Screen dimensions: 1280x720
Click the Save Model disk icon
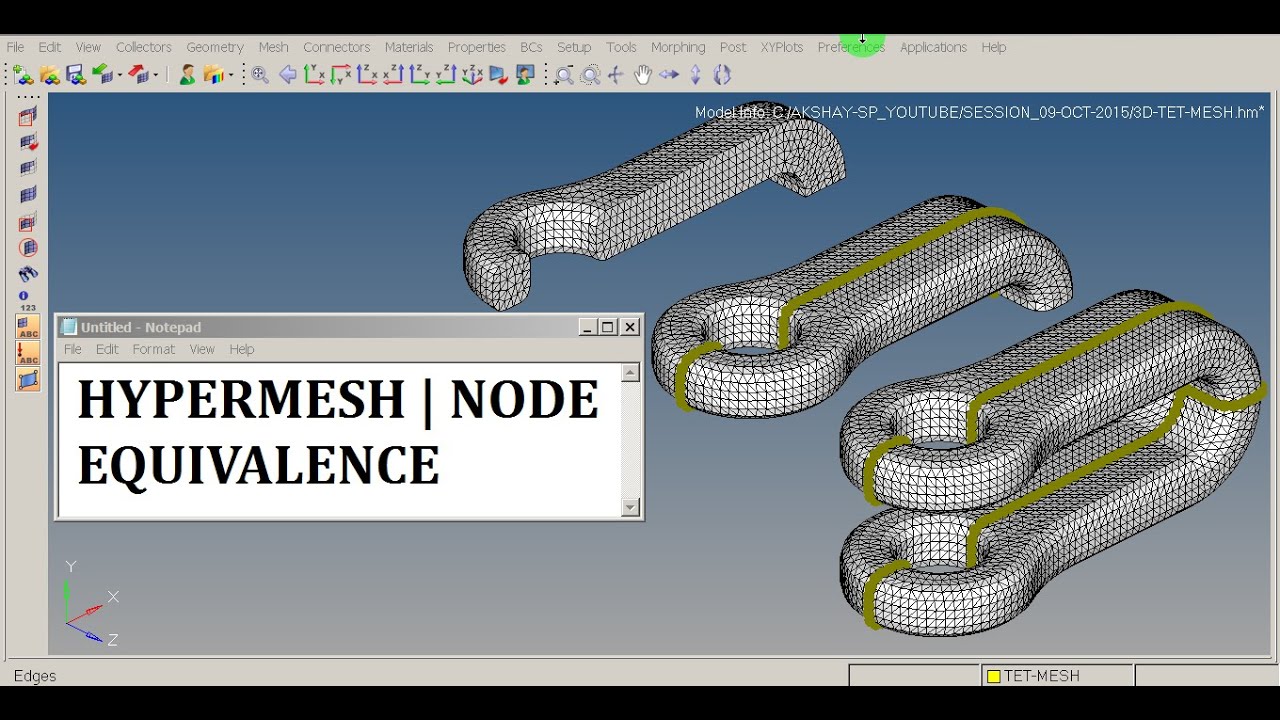pyautogui.click(x=75, y=75)
